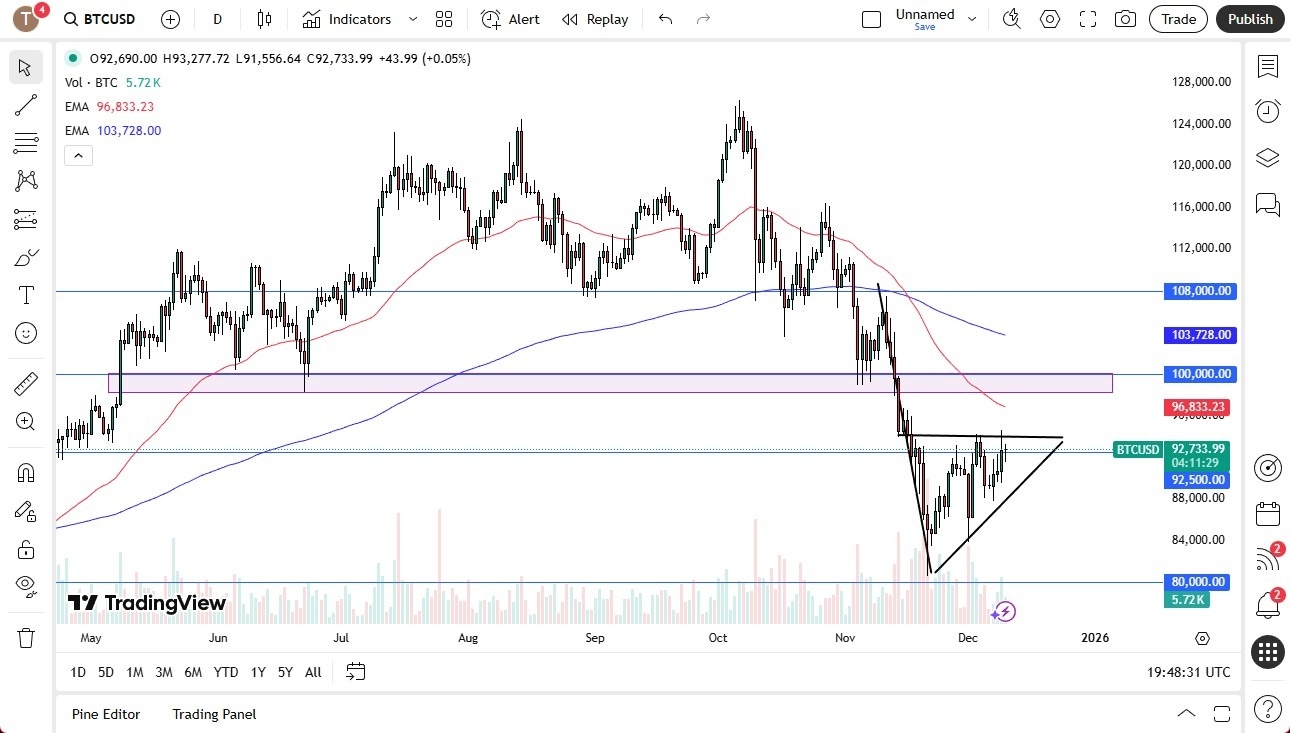Activate the zoom-in tool
Image resolution: width=1290 pixels, height=733 pixels.
tap(26, 421)
